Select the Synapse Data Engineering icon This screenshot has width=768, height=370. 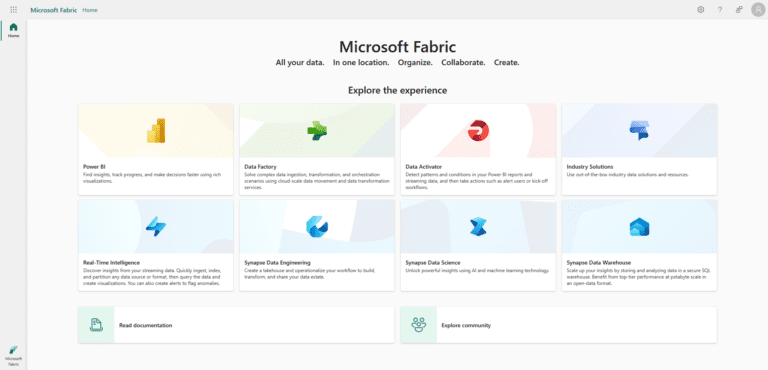click(x=317, y=226)
